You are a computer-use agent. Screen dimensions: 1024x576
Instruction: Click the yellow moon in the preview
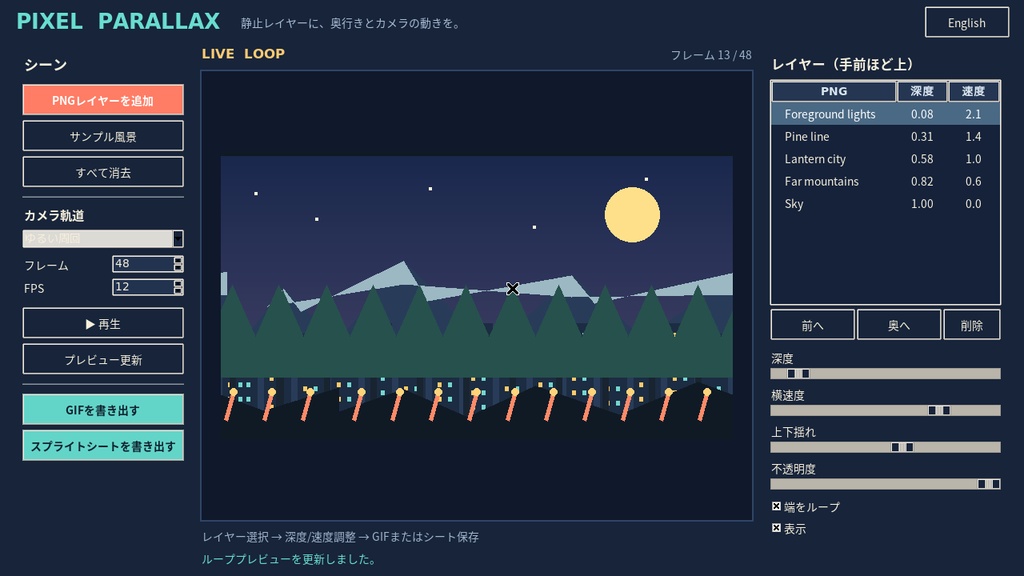click(x=632, y=215)
